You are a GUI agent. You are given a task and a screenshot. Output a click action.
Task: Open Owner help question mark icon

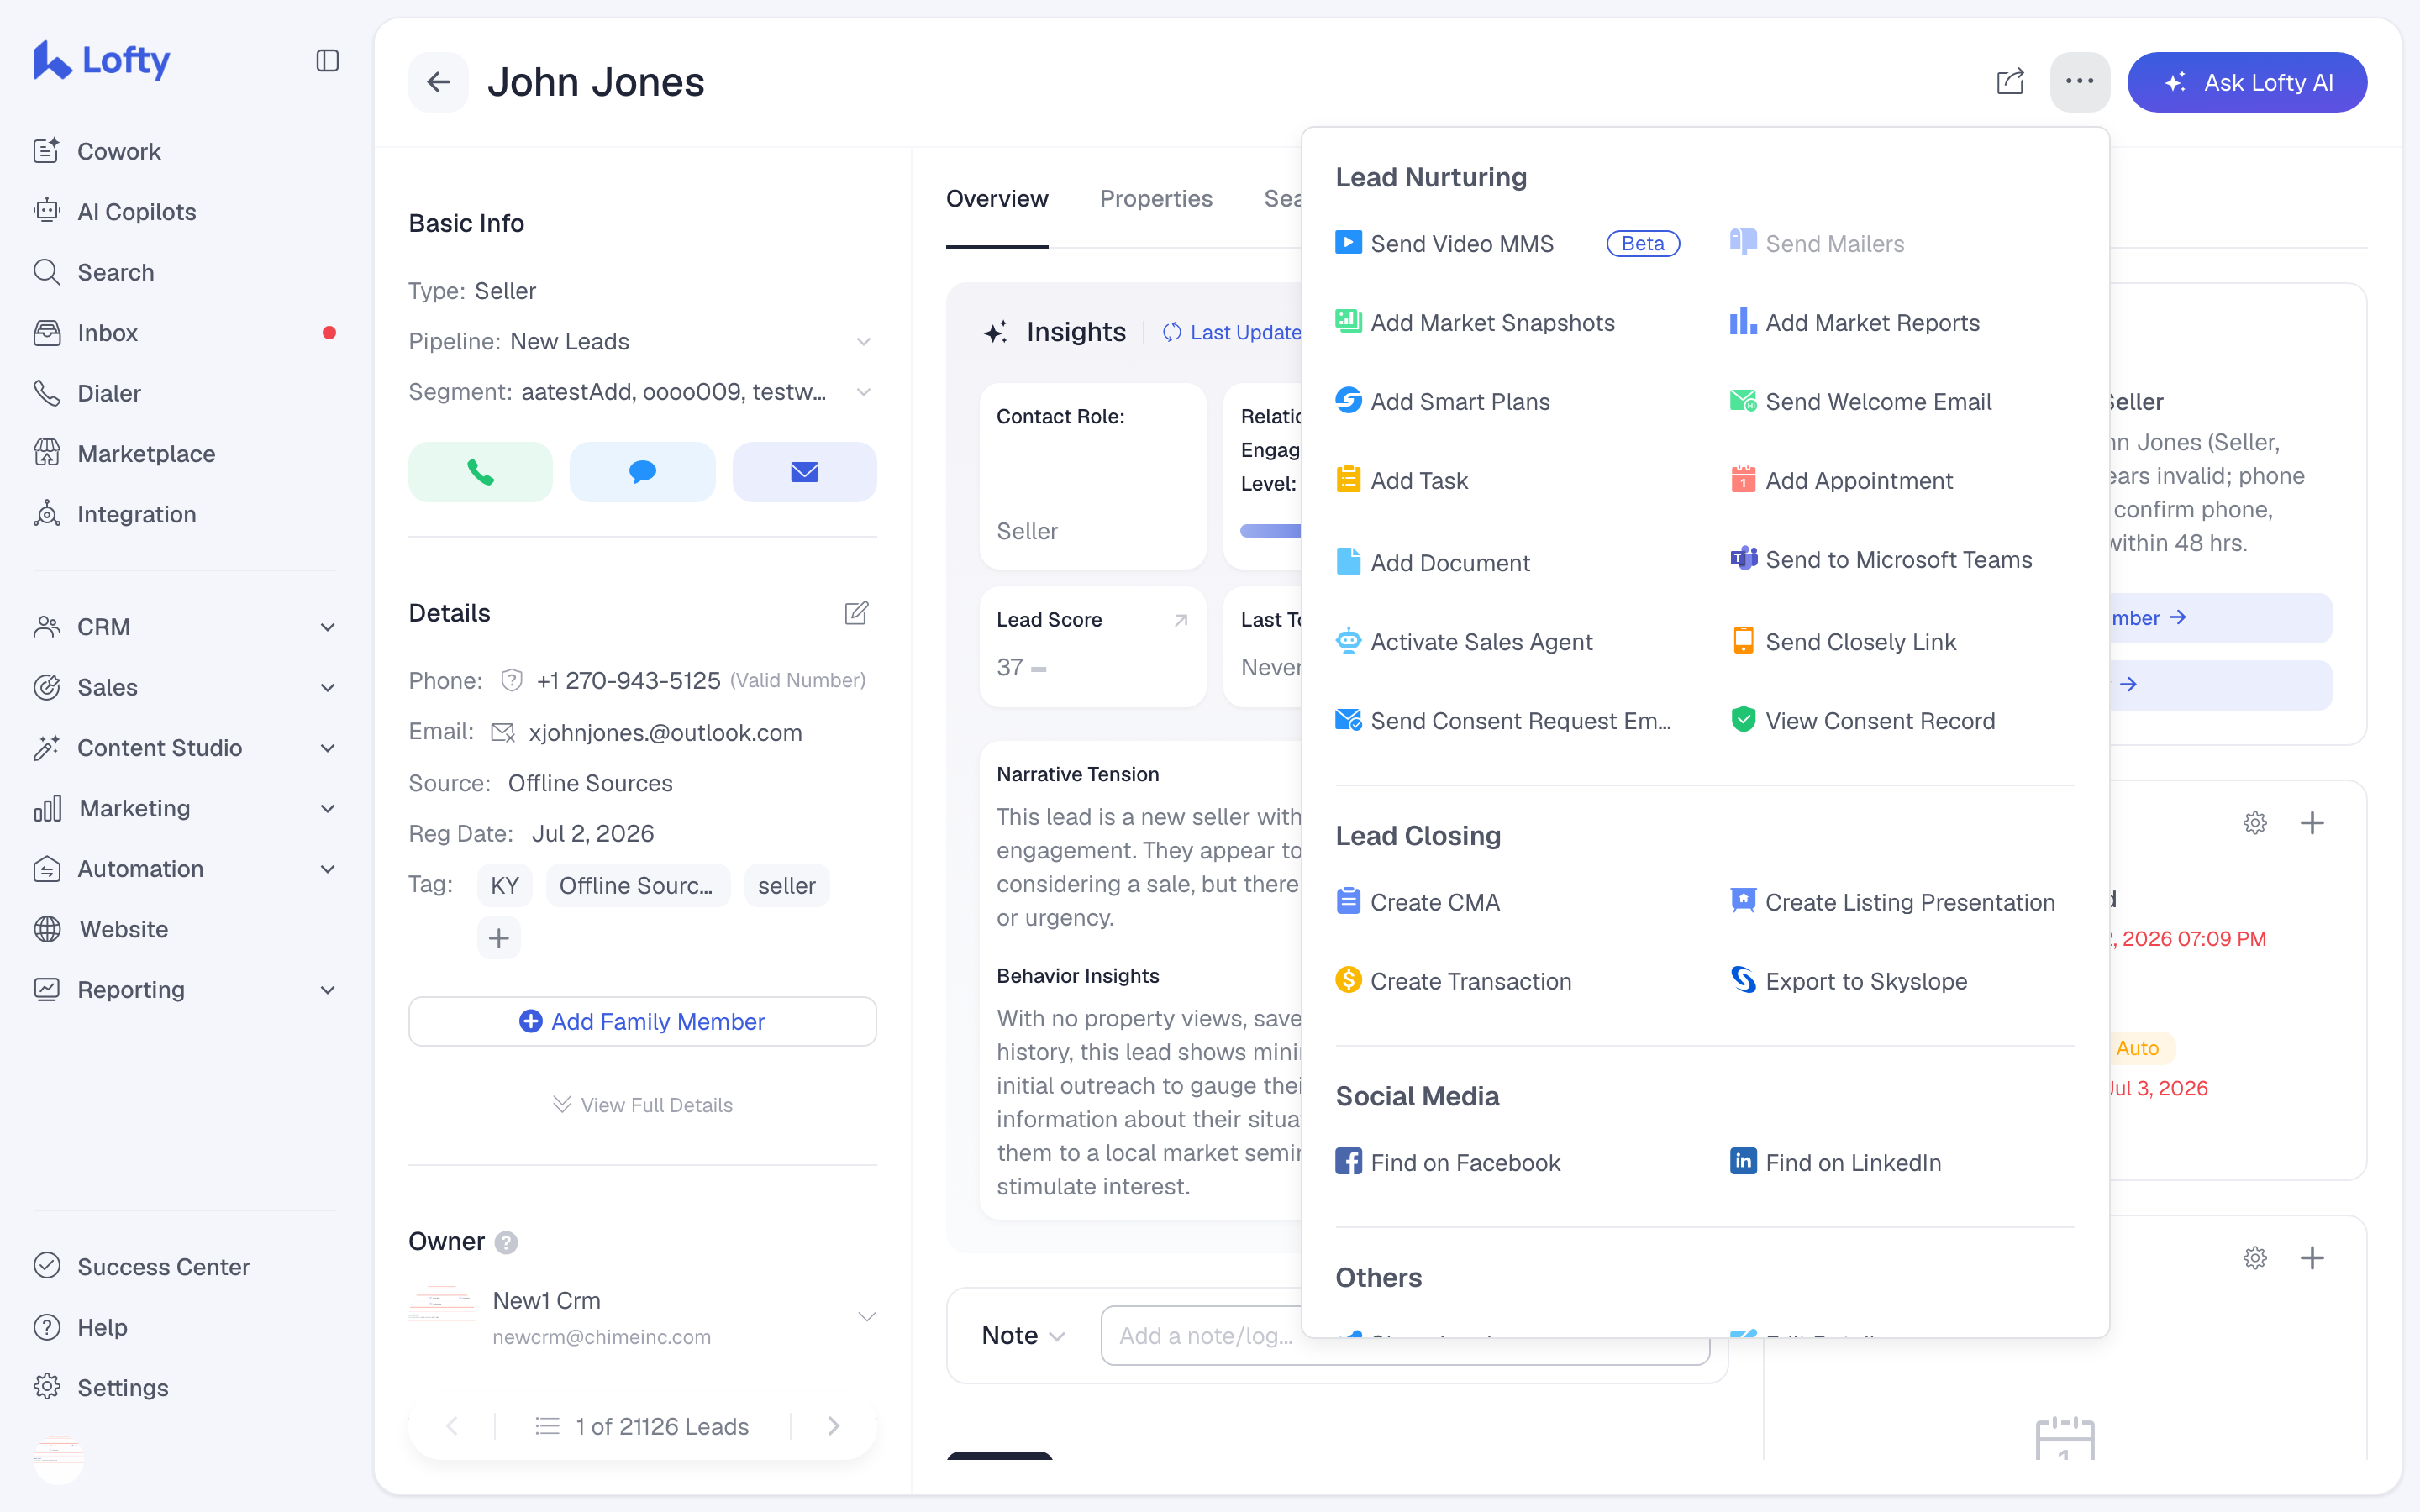click(x=507, y=1242)
